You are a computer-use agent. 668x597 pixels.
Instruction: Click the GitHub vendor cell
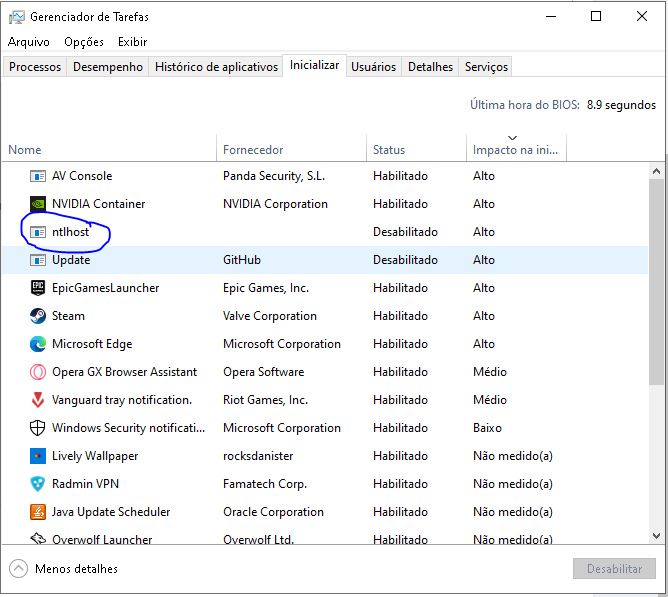tap(242, 260)
